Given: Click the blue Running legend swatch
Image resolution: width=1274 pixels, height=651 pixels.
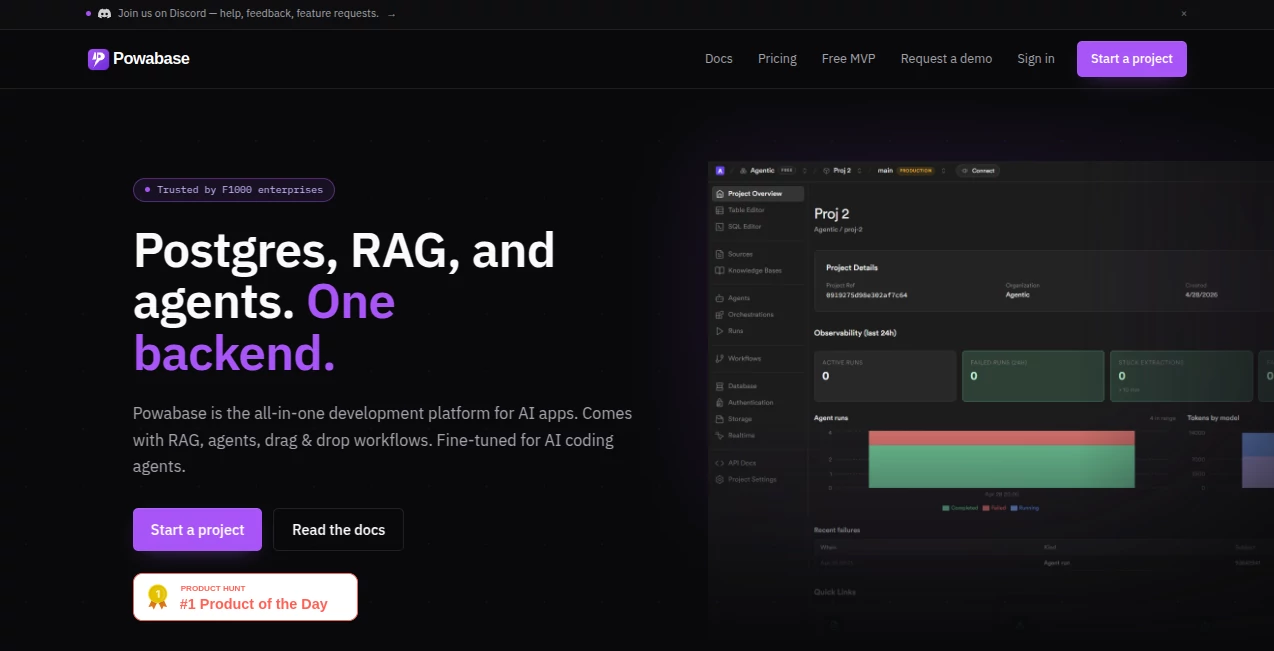Looking at the screenshot, I should click(x=1014, y=508).
